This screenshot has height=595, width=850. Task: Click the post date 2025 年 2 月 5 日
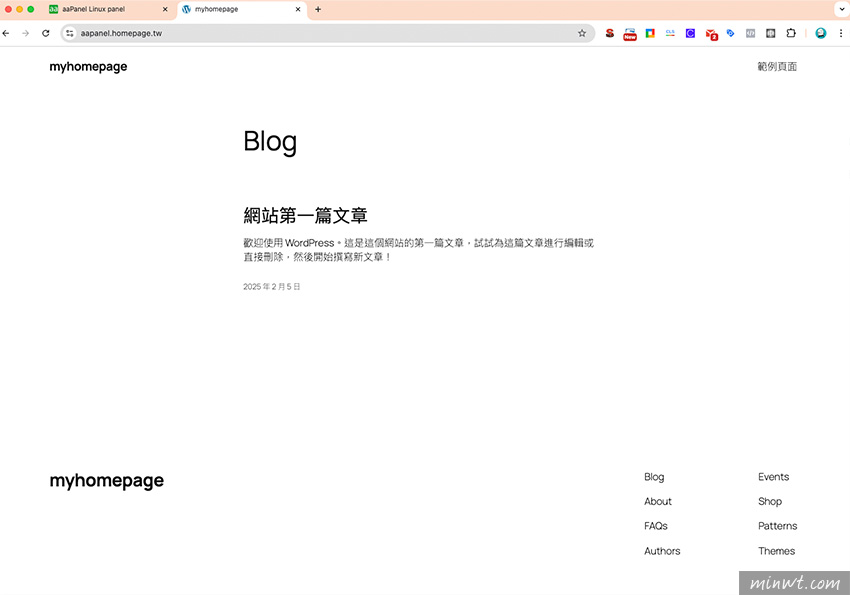point(272,287)
